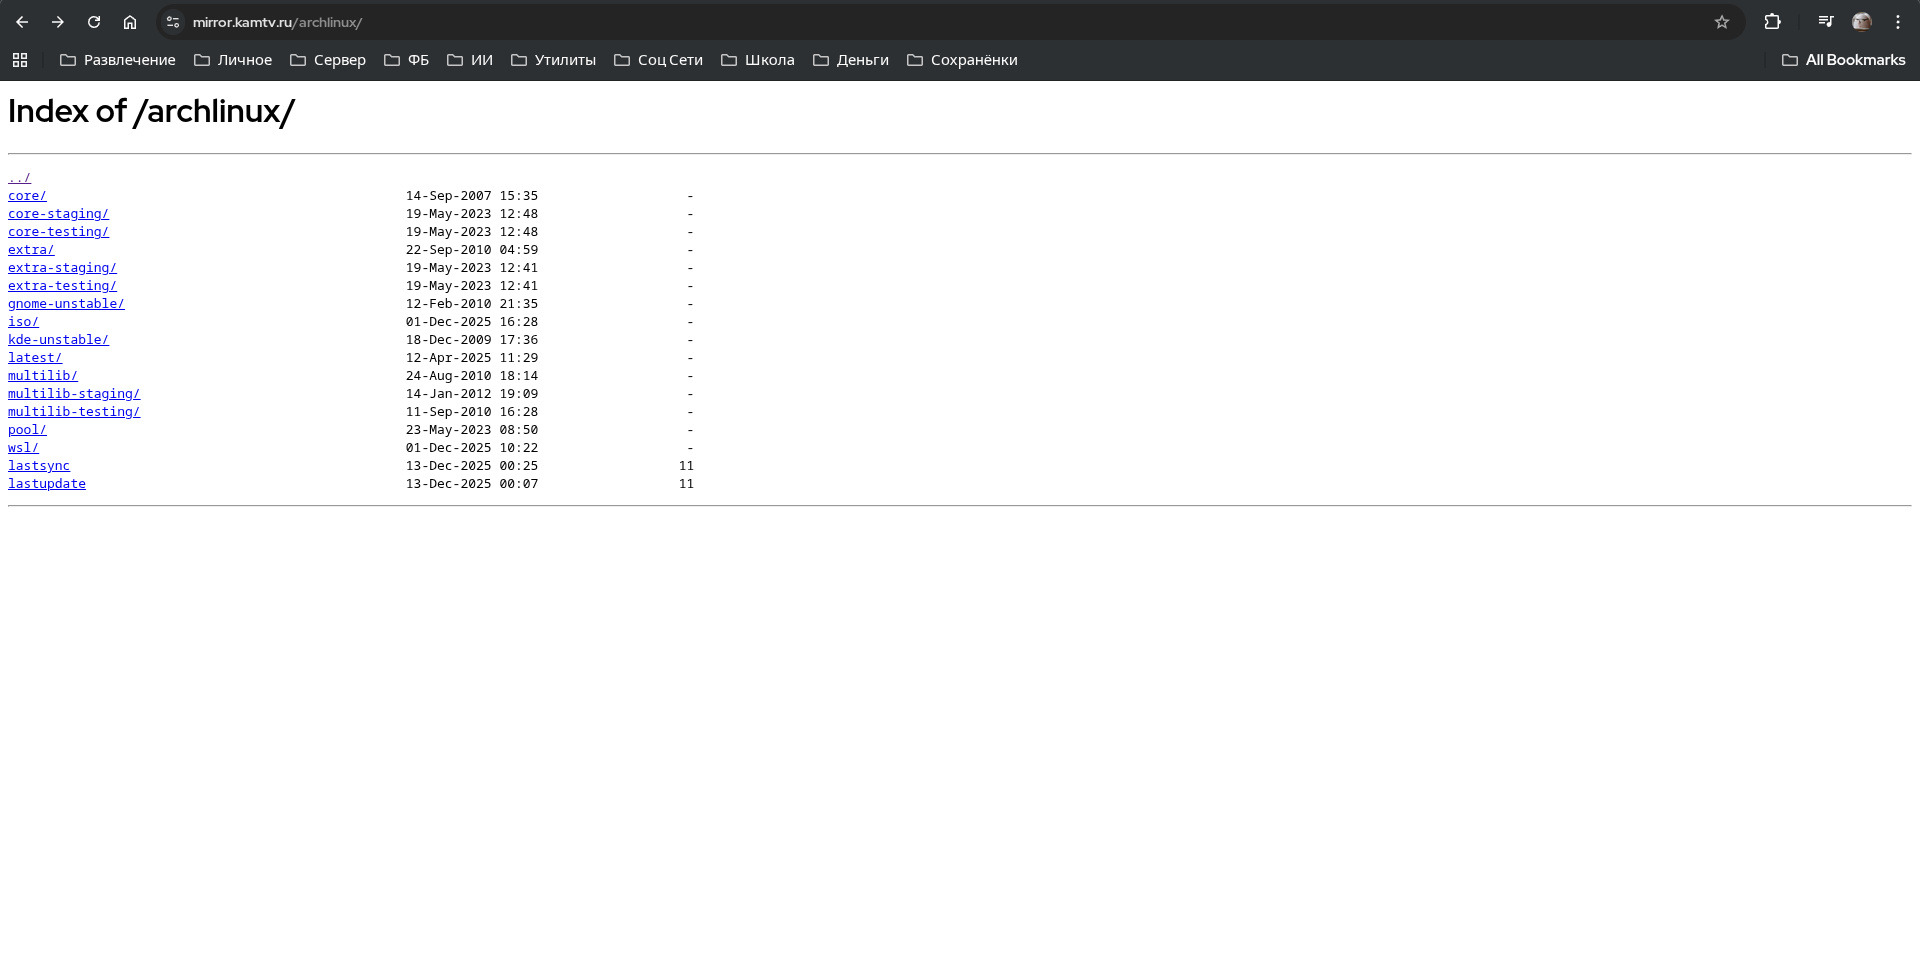Open the kde-unstable/ directory
Screen dimensions: 1920x980
coord(58,340)
